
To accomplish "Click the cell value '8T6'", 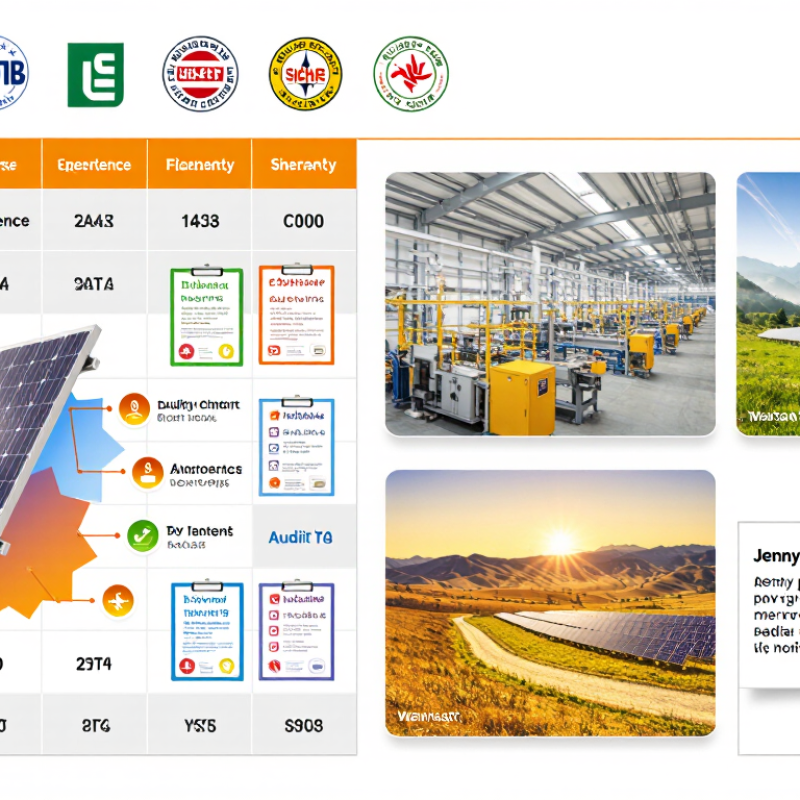I will pyautogui.click(x=96, y=726).
